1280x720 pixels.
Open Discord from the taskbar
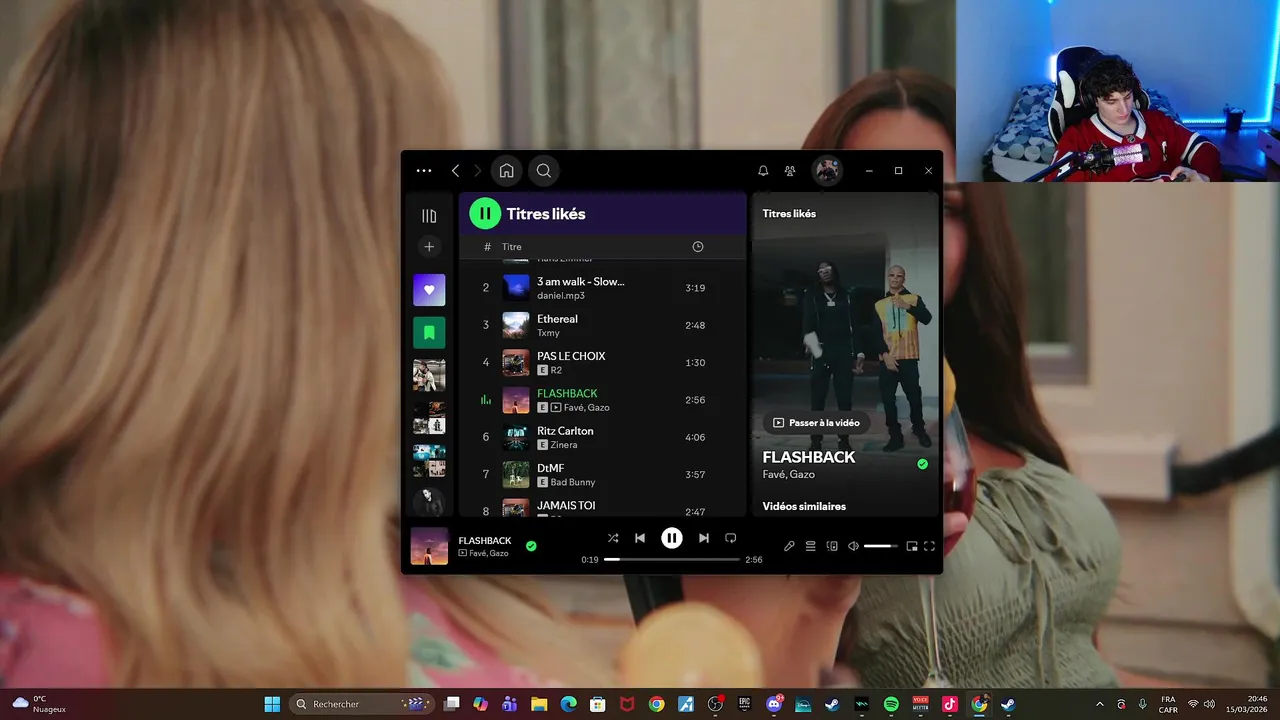(774, 704)
